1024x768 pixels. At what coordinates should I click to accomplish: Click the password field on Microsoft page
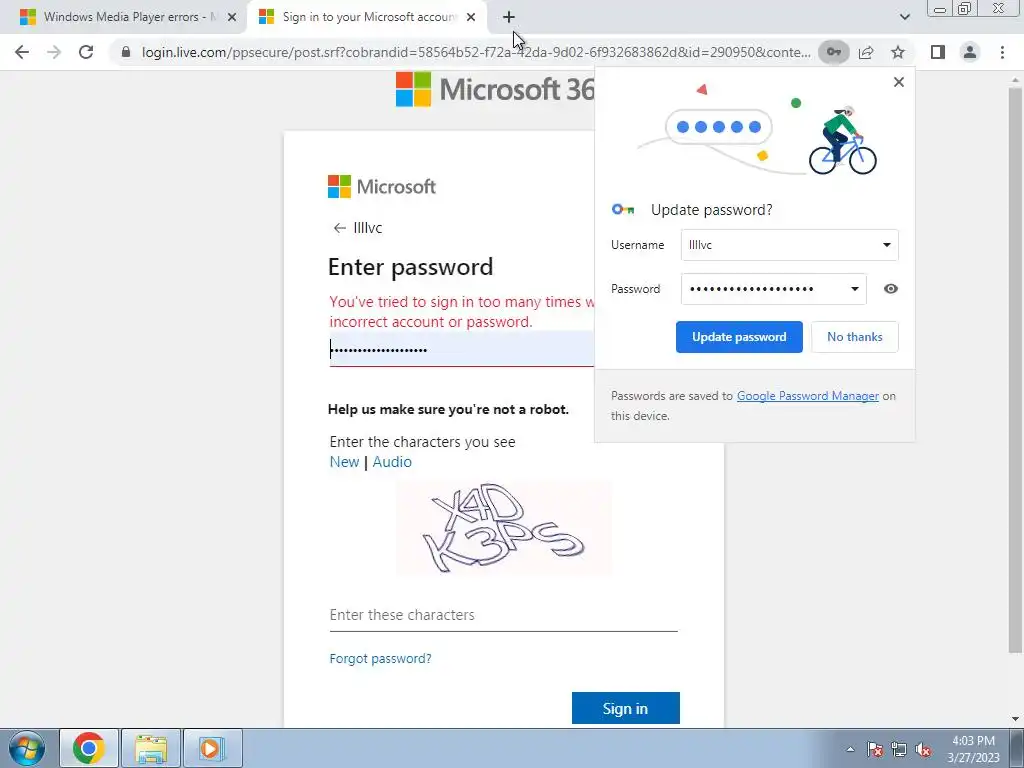coord(461,349)
